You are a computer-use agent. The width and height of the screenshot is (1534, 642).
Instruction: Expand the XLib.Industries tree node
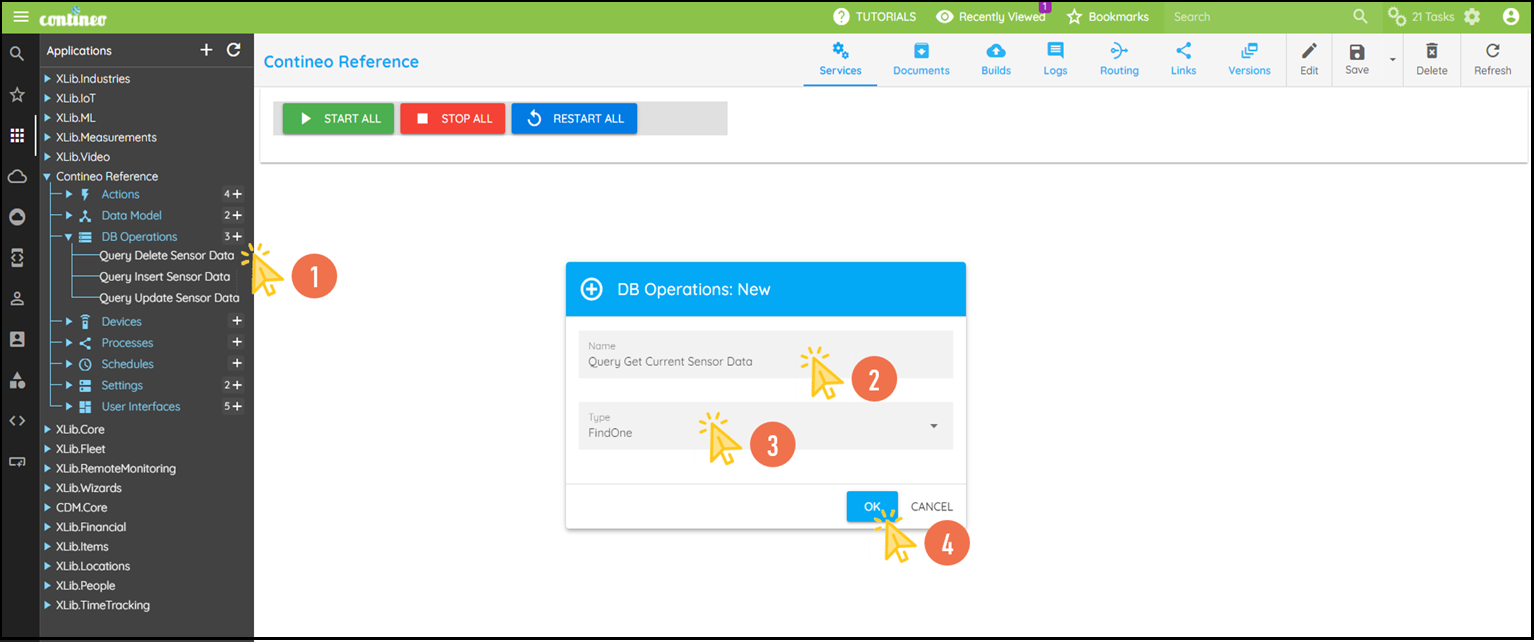point(47,79)
